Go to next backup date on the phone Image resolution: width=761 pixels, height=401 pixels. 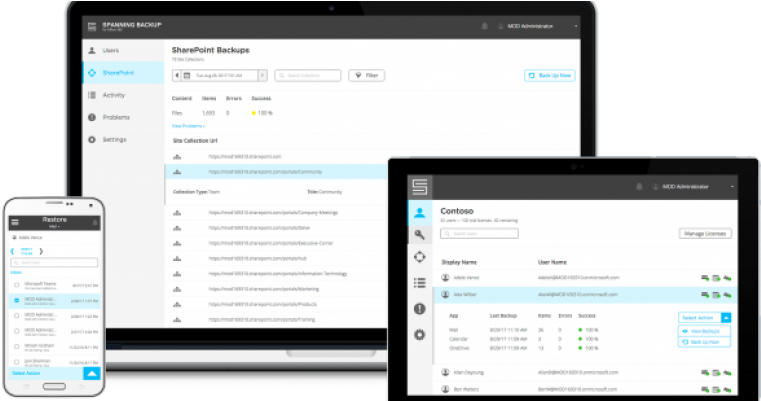[41, 251]
